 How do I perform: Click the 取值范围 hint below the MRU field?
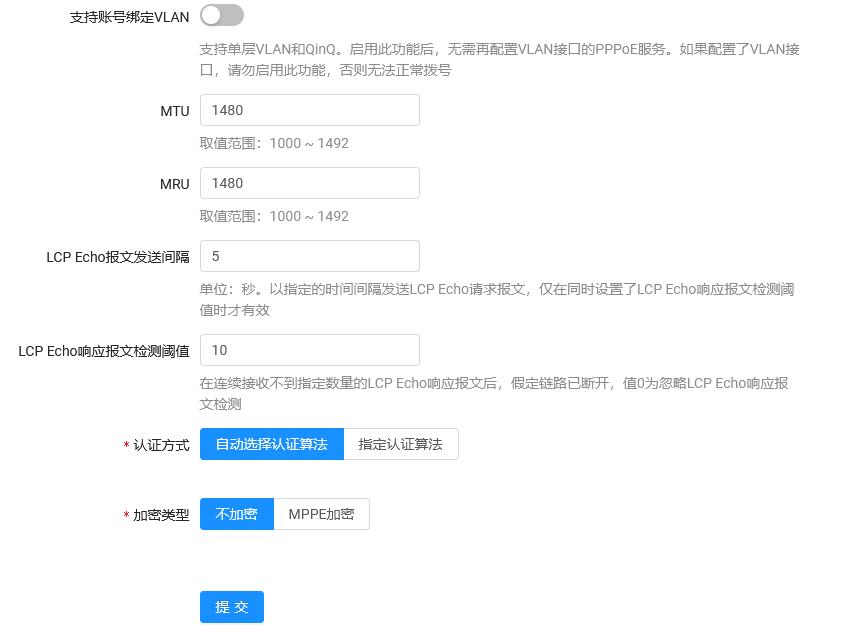point(274,216)
